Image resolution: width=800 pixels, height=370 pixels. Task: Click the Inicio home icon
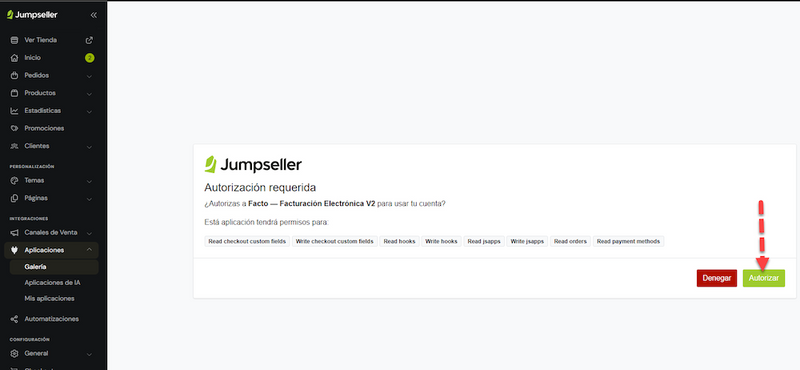pyautogui.click(x=14, y=58)
